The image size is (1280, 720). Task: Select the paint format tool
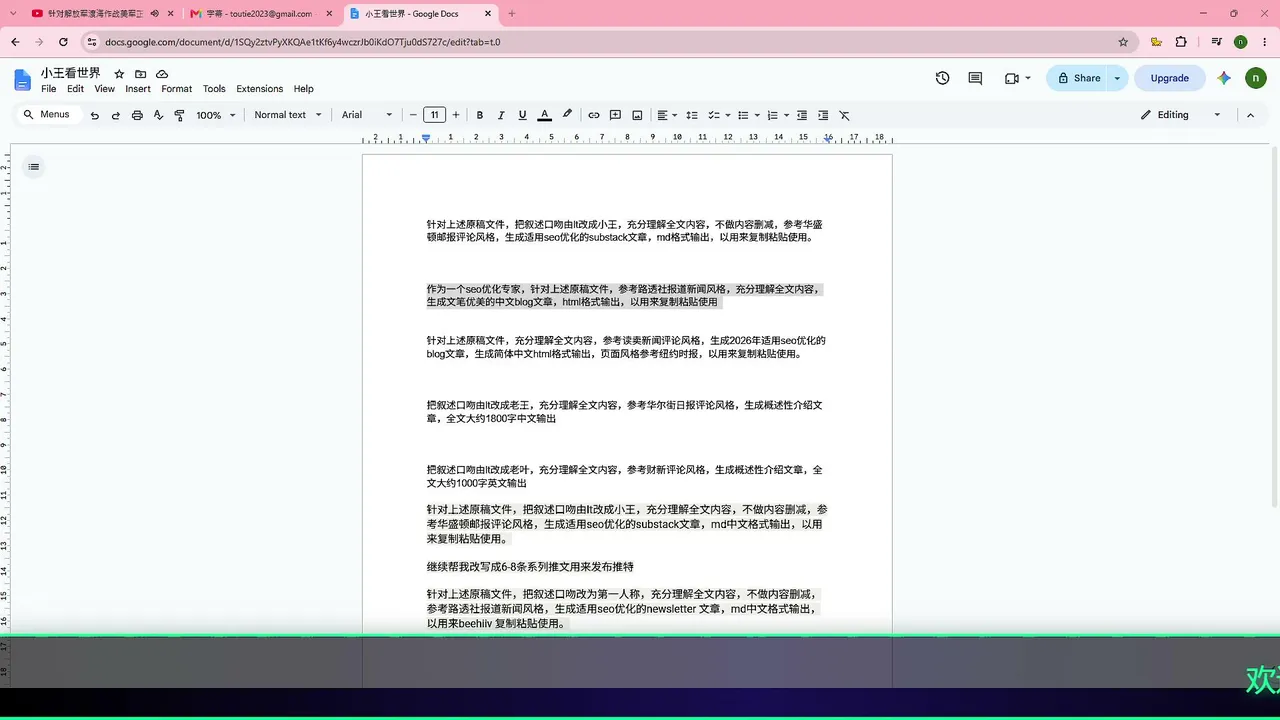click(x=179, y=115)
